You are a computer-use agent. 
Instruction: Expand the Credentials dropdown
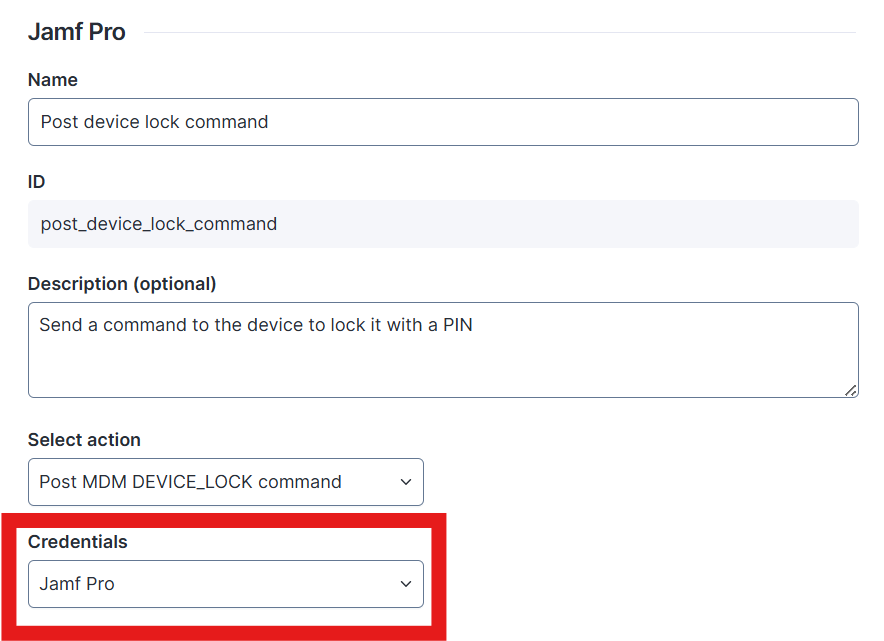225,584
